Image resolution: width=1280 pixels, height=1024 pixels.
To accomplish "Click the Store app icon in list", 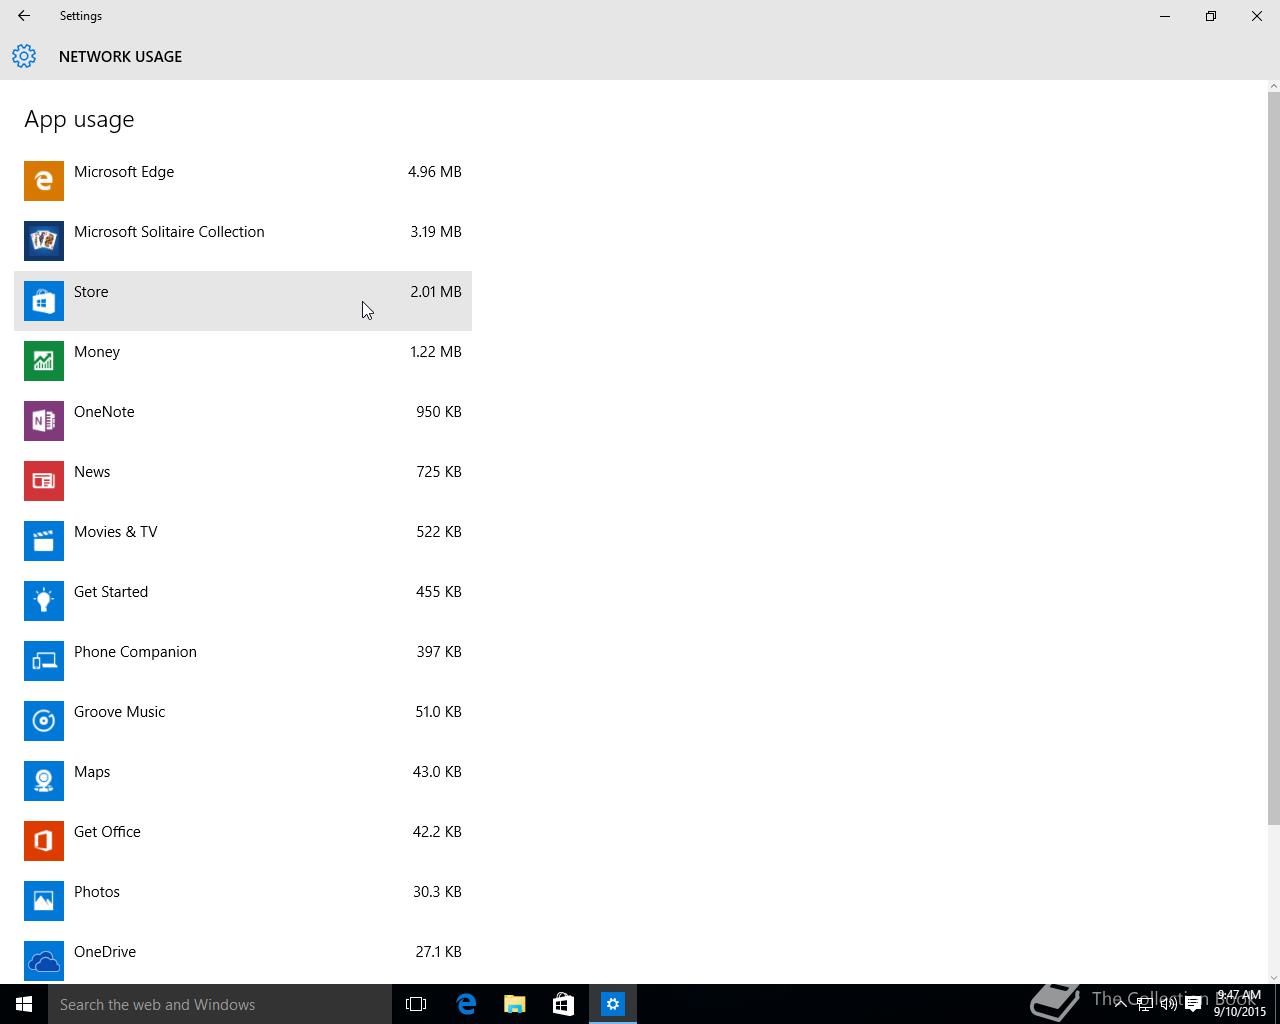I will pos(44,301).
